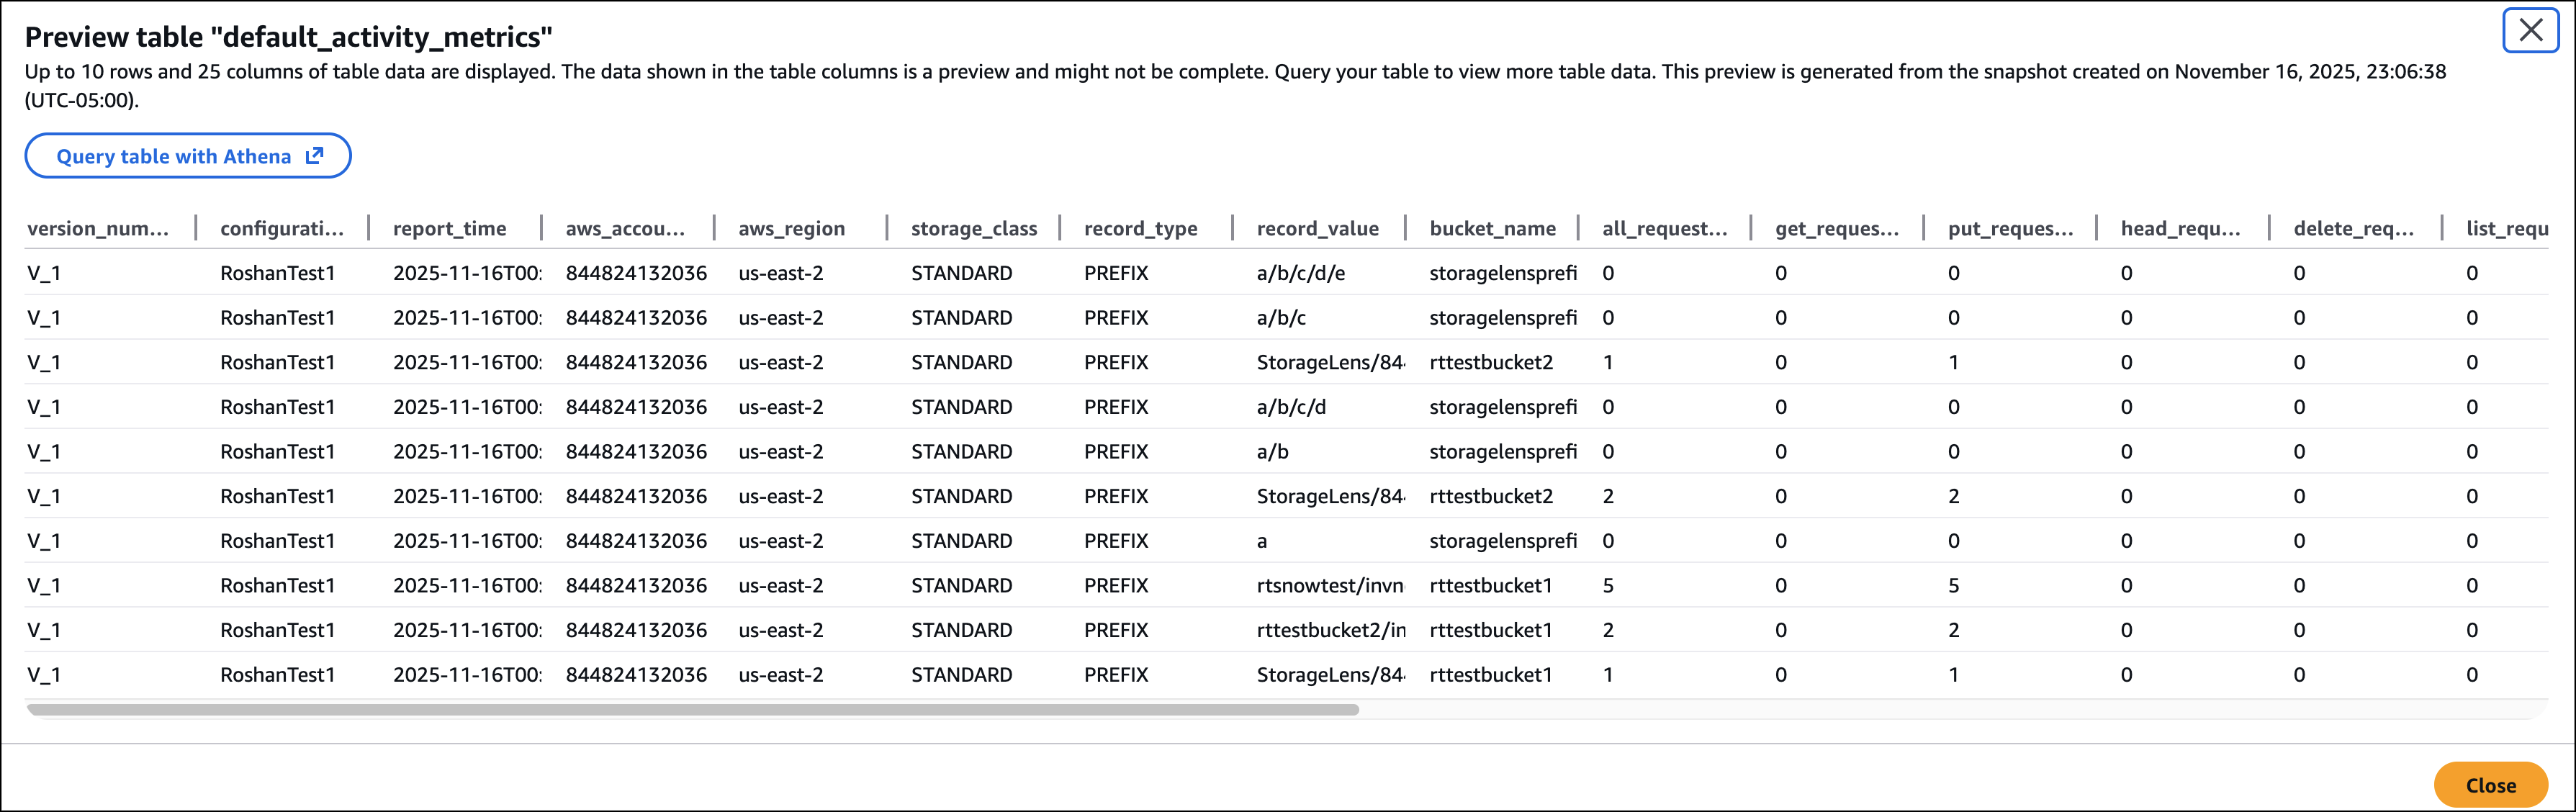Select the version_num column header
Viewport: 2576px width, 812px height.
click(98, 228)
